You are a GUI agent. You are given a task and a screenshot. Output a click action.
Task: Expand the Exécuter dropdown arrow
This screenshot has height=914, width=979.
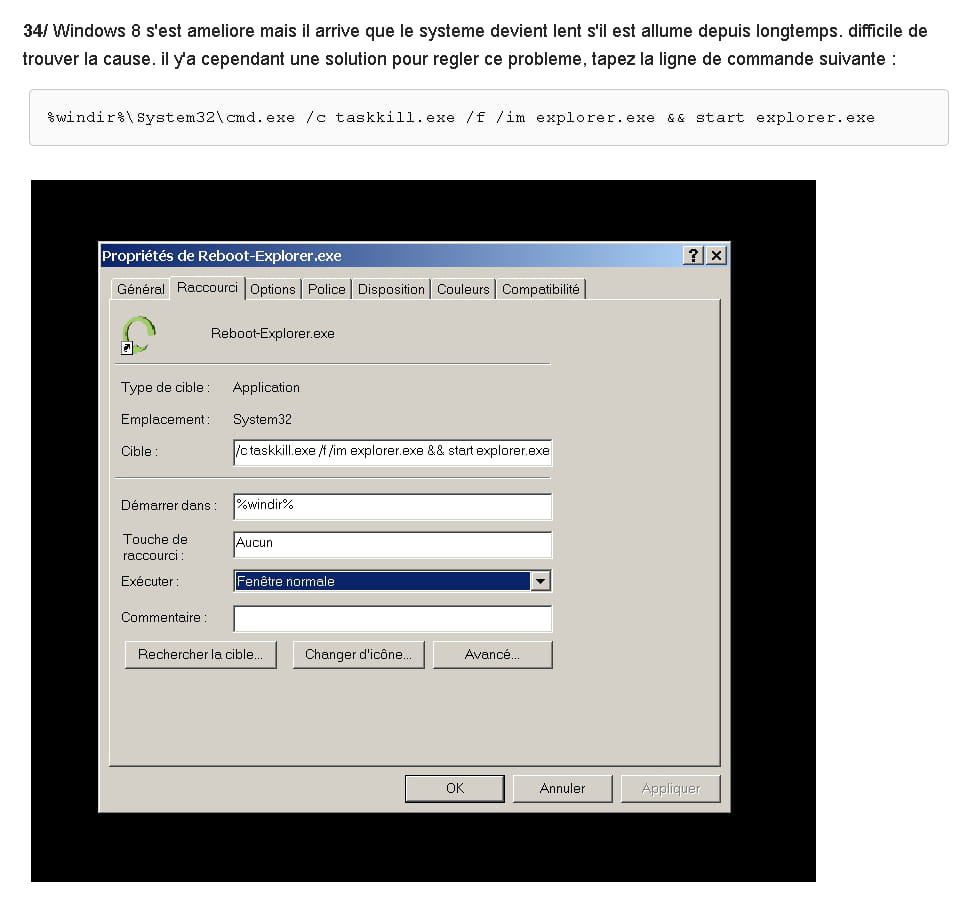541,581
